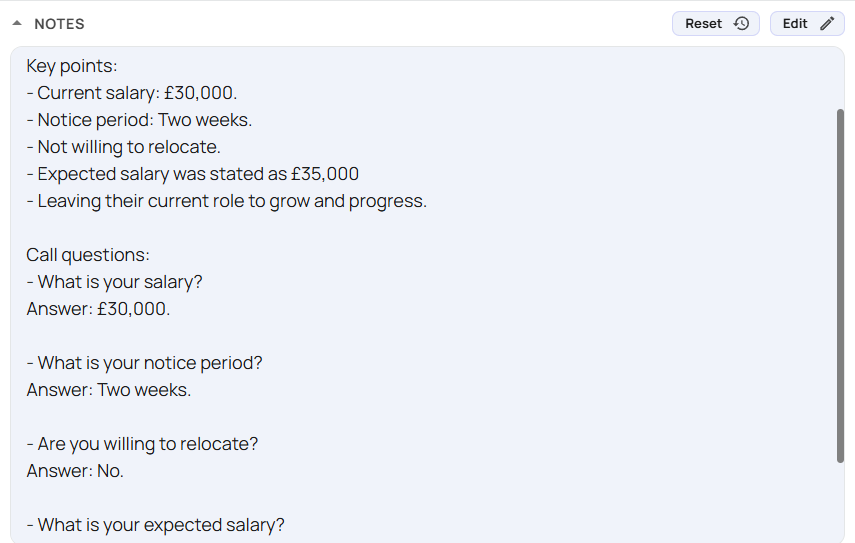Click the 'Answer: £30,000.' line
The width and height of the screenshot is (855, 543).
click(98, 309)
